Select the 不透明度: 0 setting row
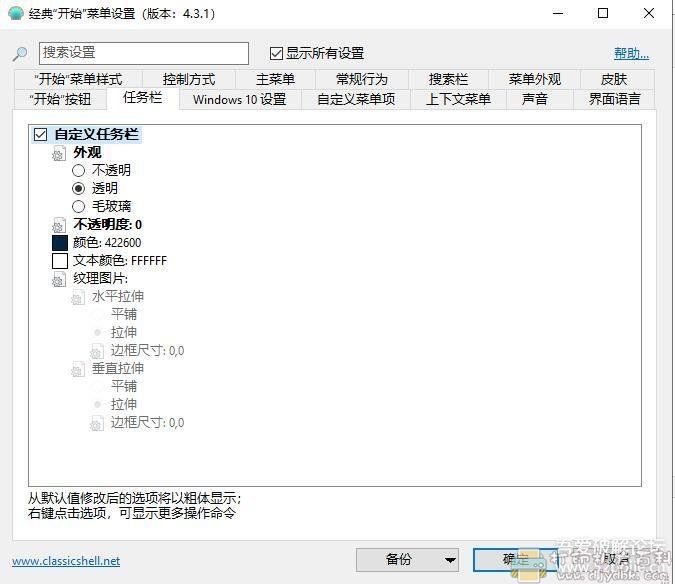The image size is (675, 584). coord(108,225)
